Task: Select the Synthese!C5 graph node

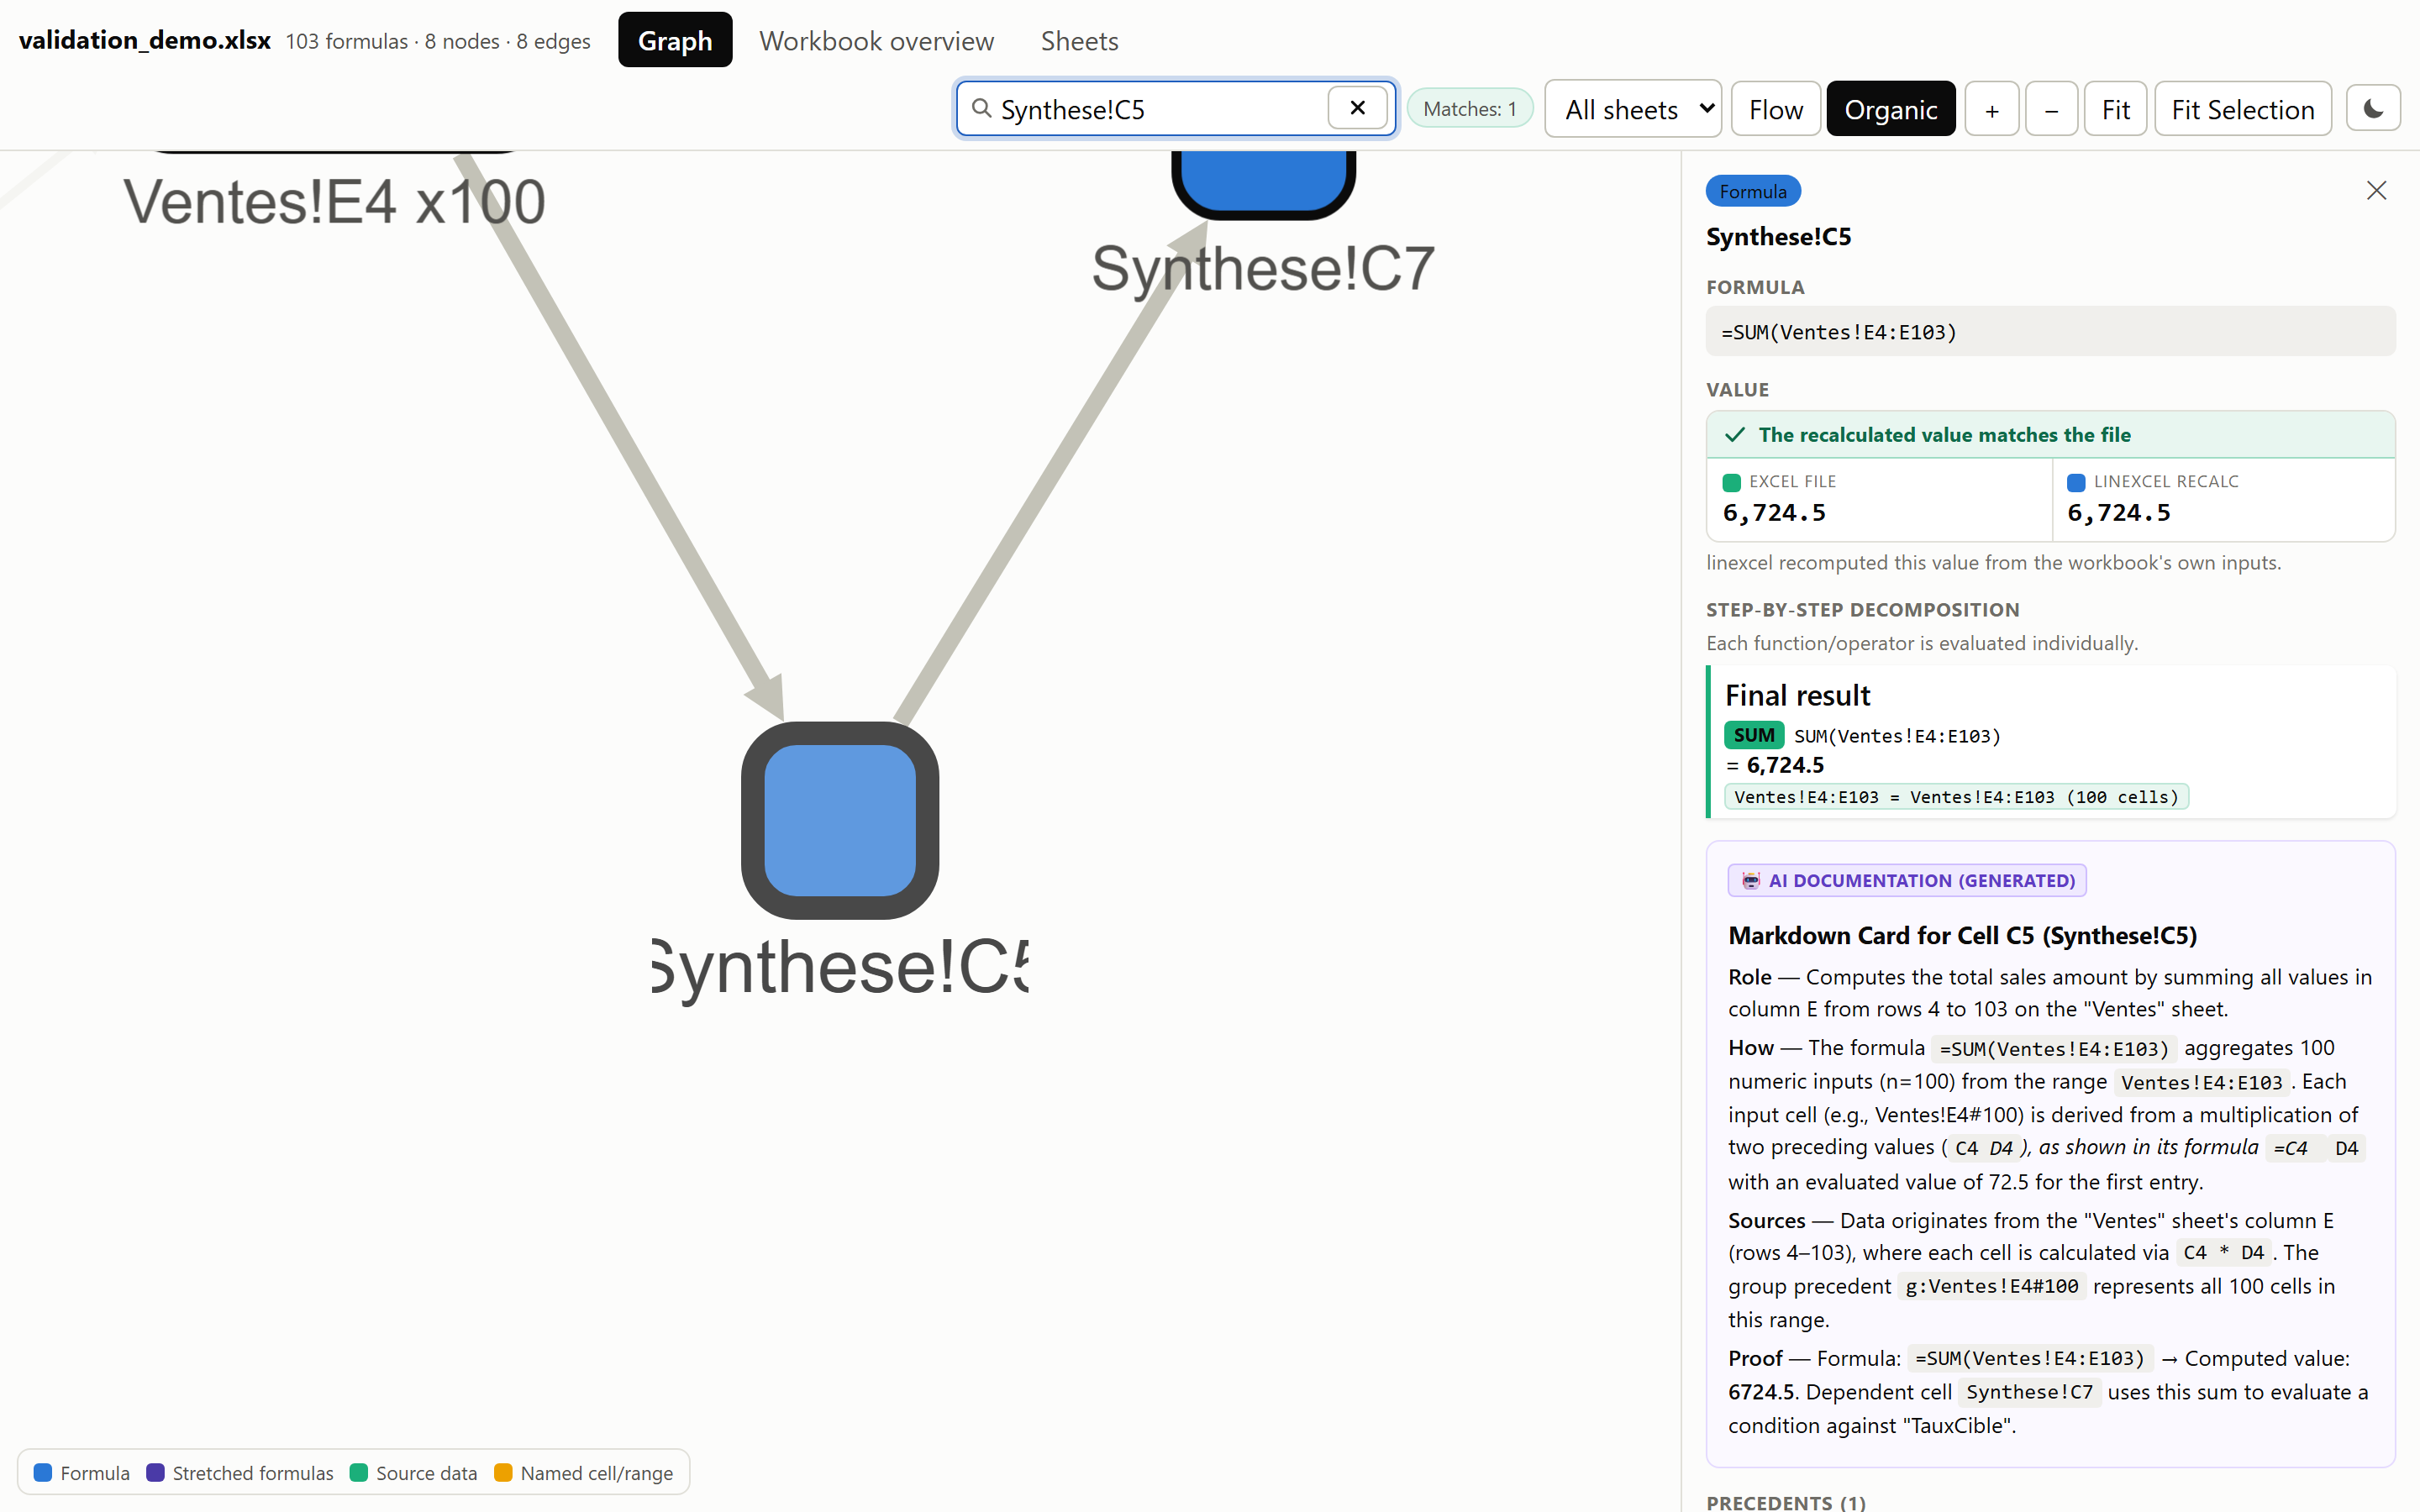Action: 840,819
